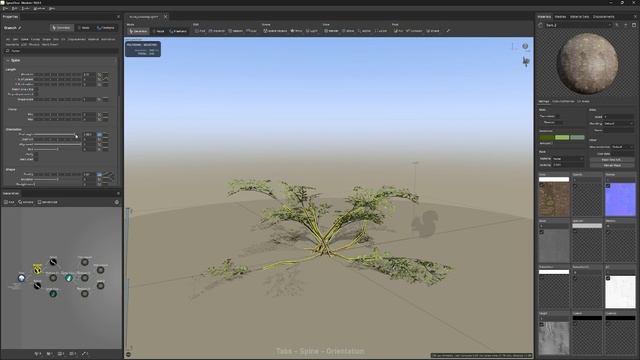Click the Color map bark texture thumbnail
The width and height of the screenshot is (640, 360).
[x=554, y=199]
